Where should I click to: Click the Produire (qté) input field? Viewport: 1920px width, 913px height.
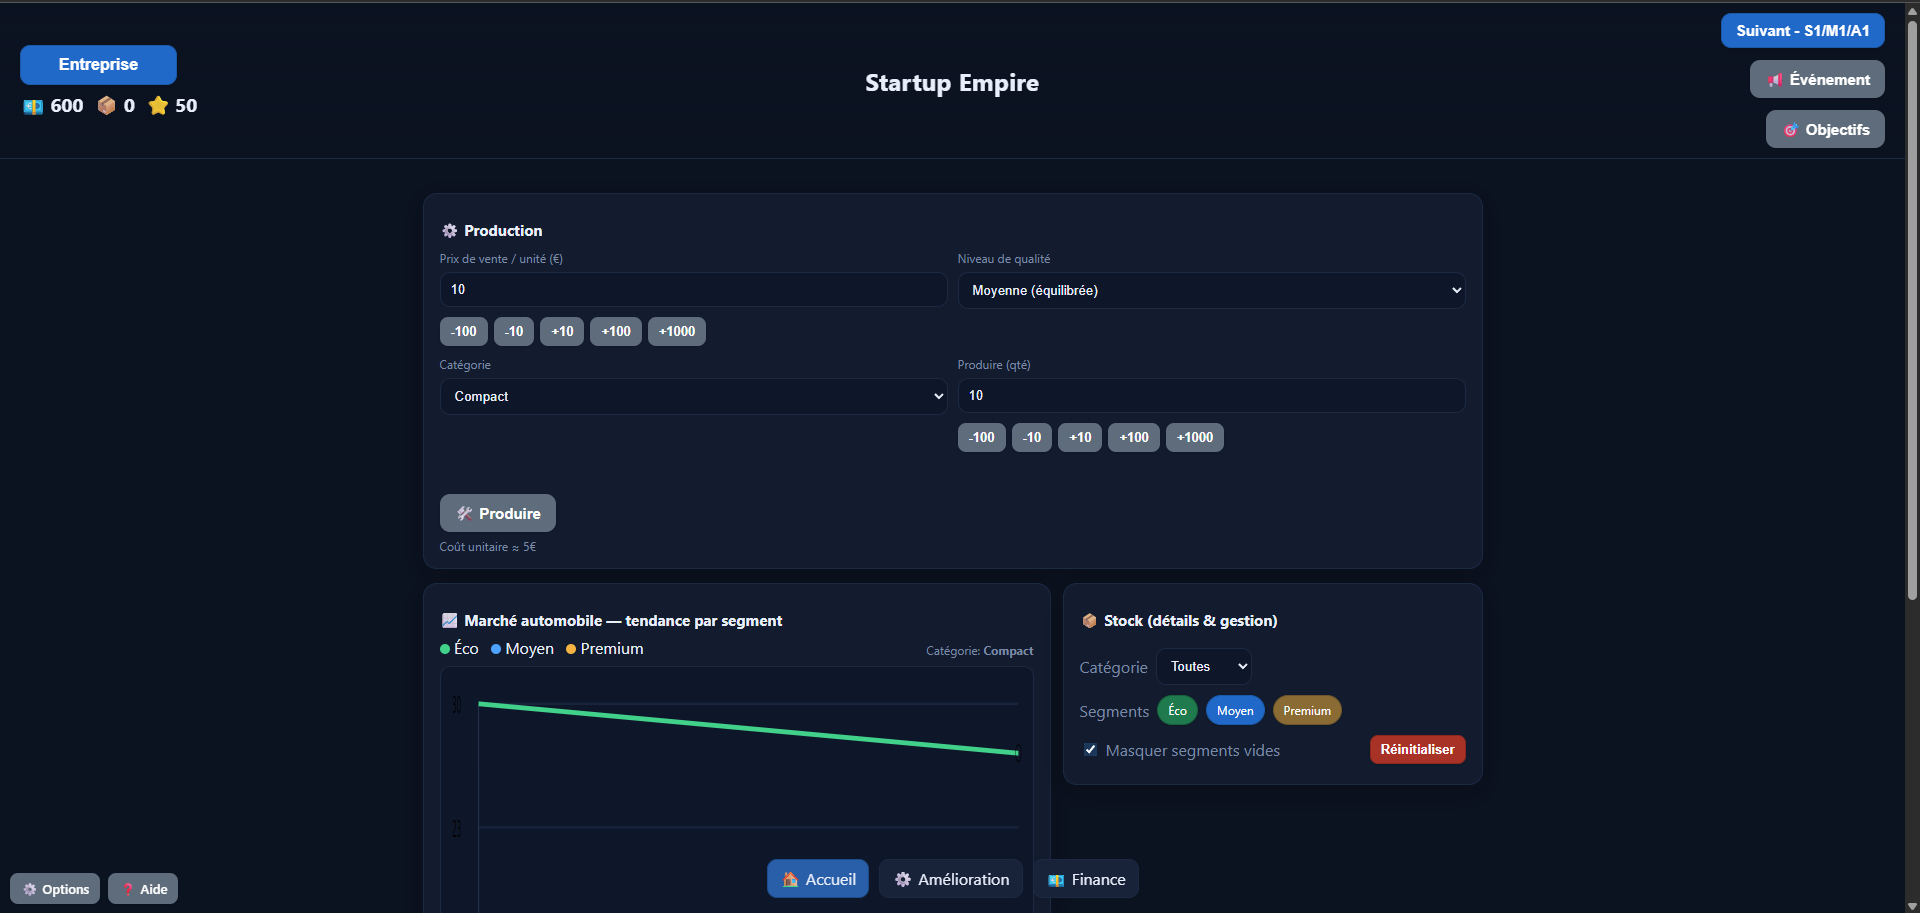point(1211,395)
